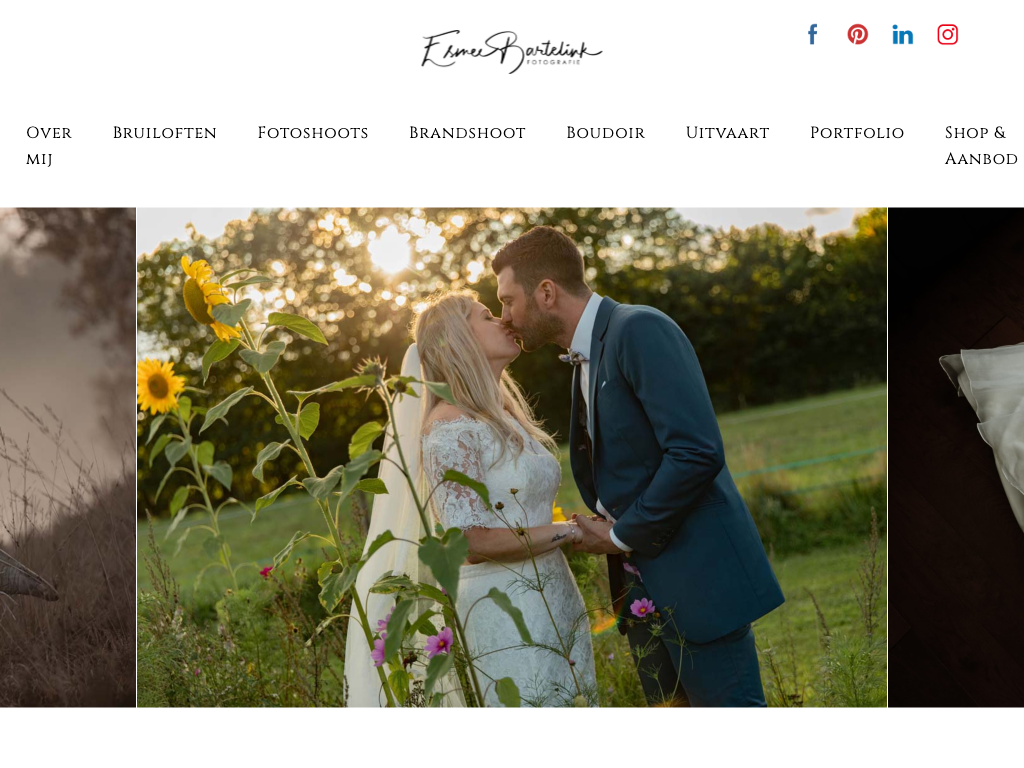The image size is (1024, 768).
Task: View the Portfolio page
Action: coord(857,133)
